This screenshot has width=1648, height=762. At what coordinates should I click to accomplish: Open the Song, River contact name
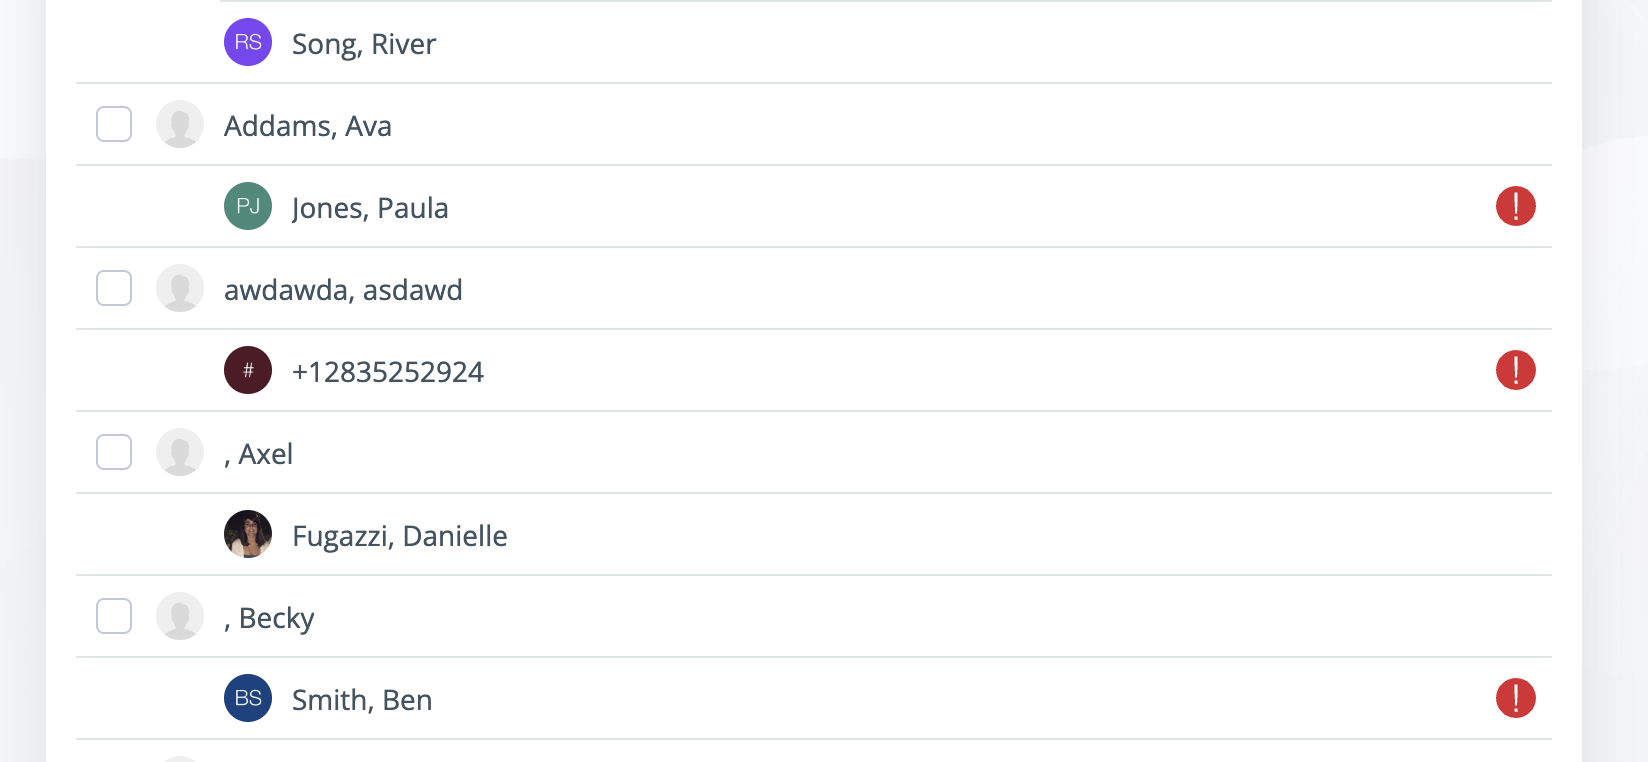pos(364,44)
